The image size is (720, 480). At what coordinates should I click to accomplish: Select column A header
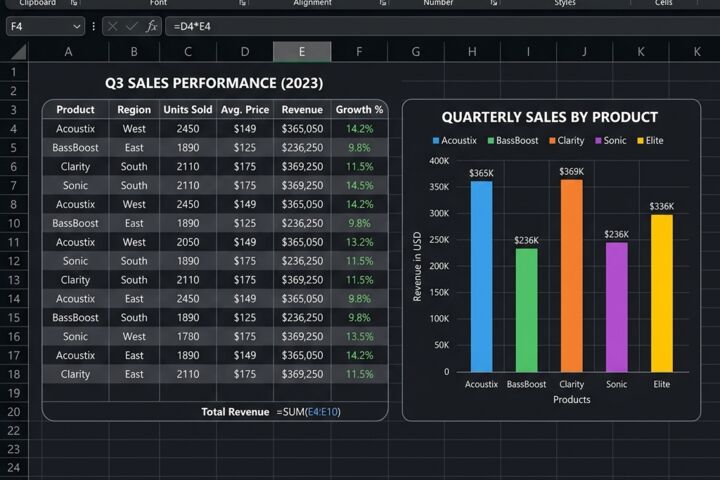[68, 52]
